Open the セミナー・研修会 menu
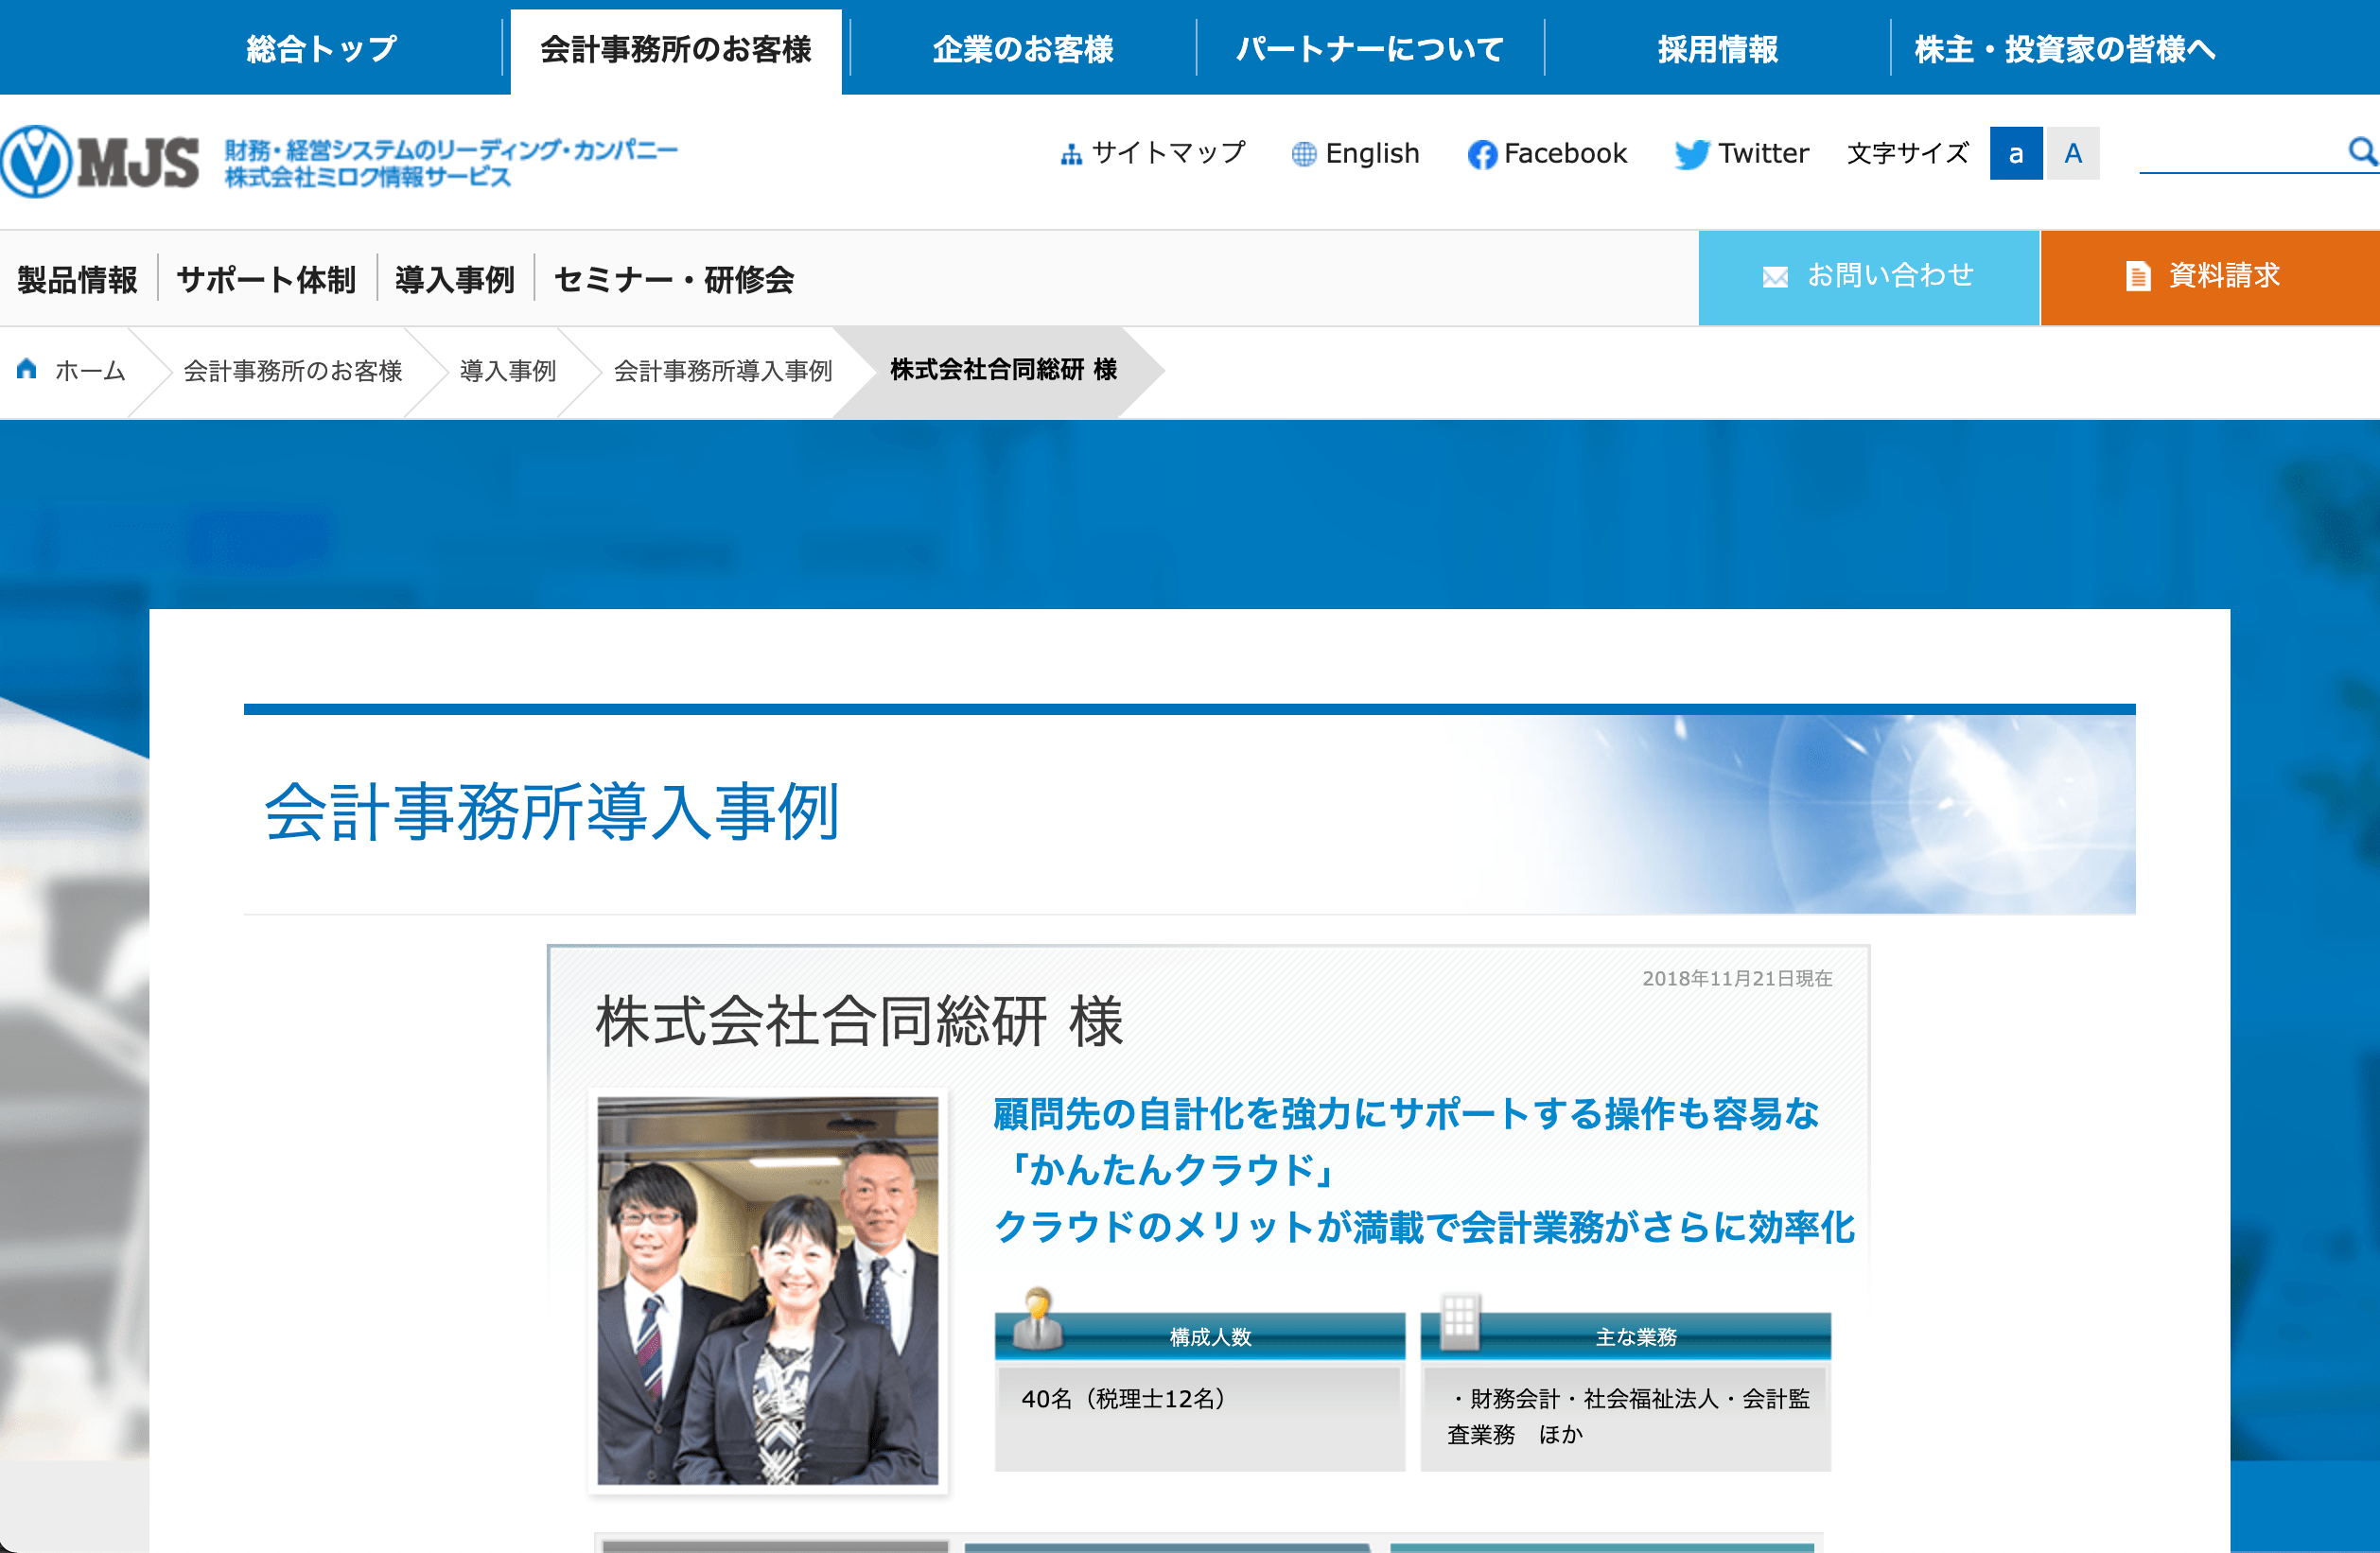The height and width of the screenshot is (1553, 2380). click(x=674, y=279)
